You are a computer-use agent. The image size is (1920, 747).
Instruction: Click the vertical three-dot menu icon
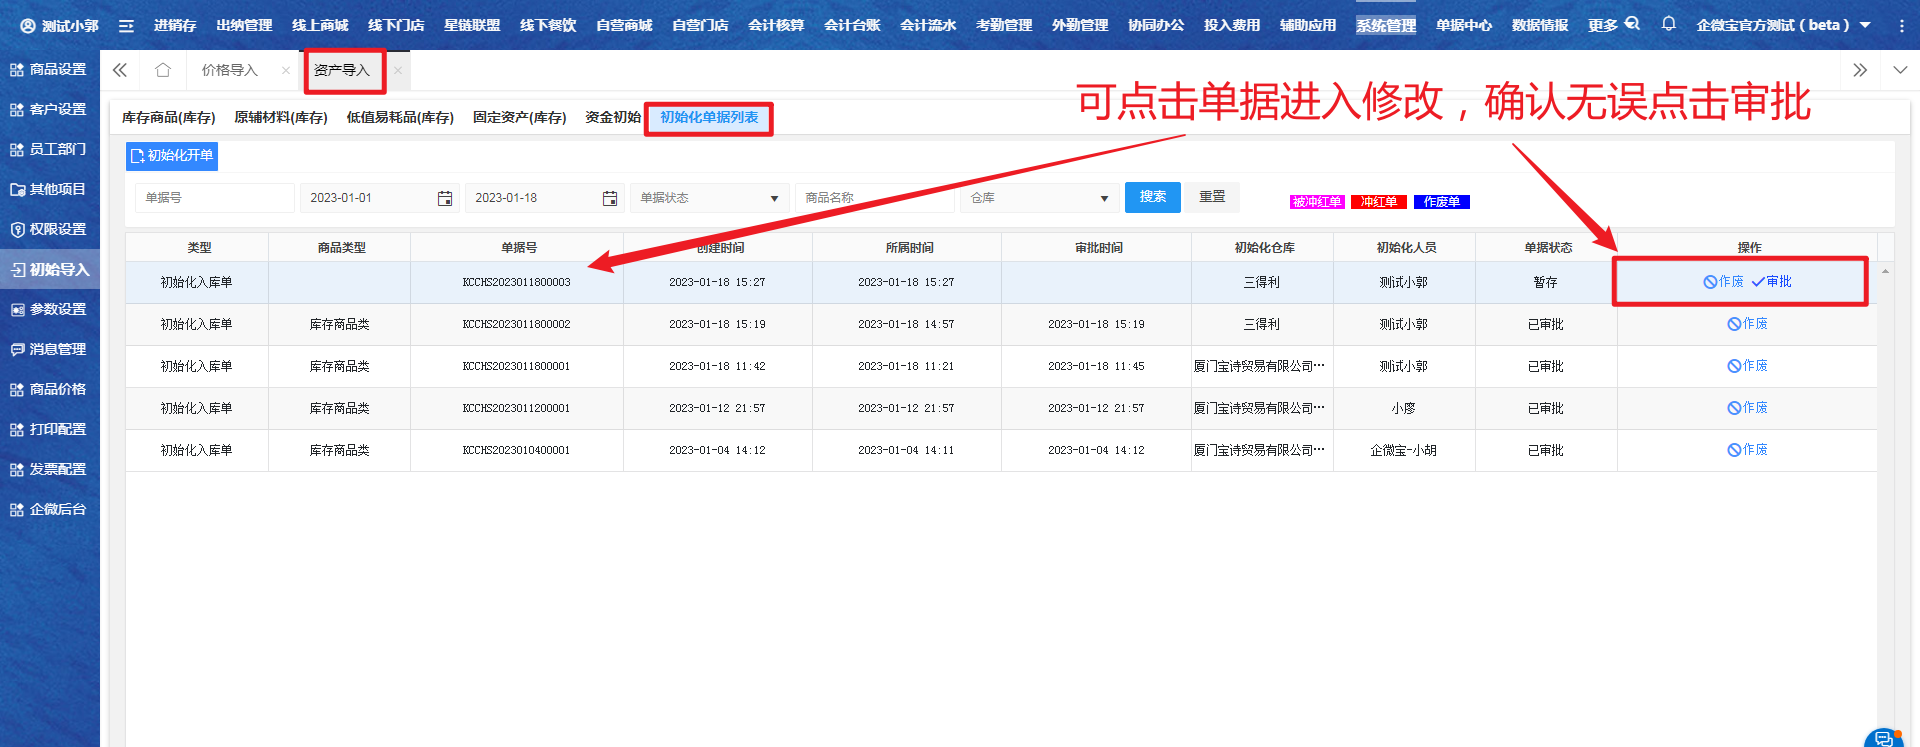[1901, 25]
